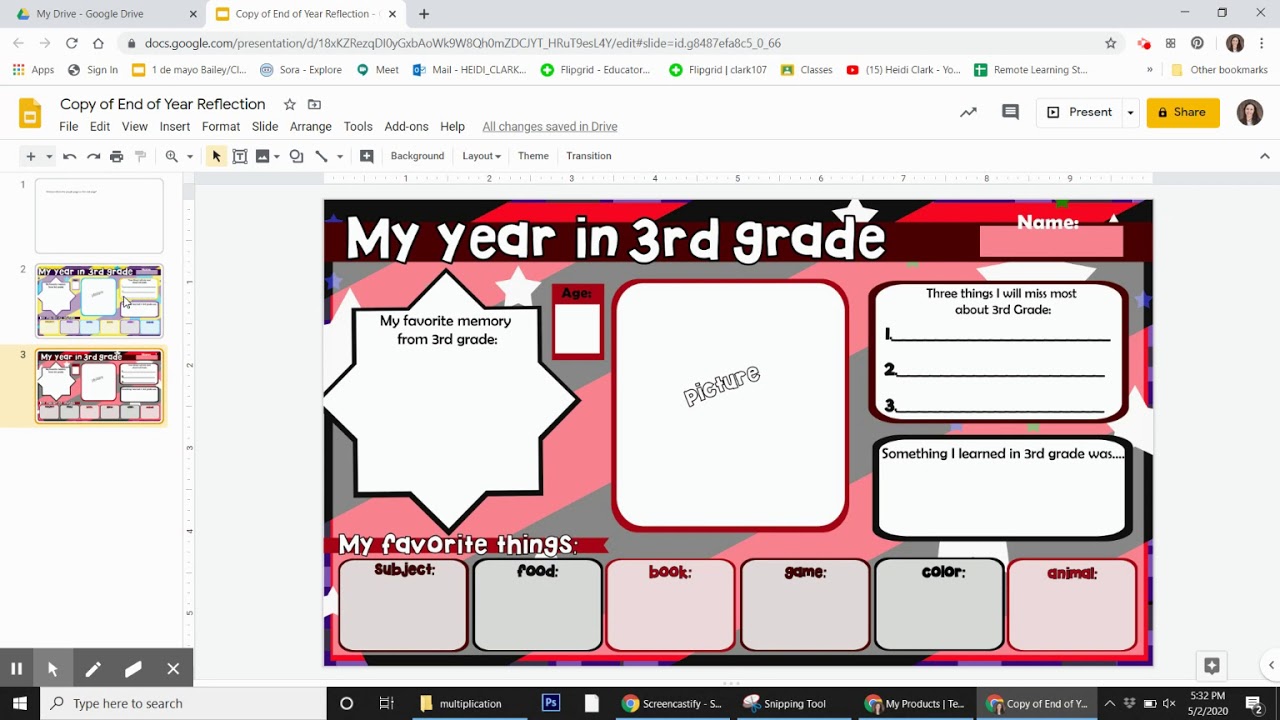The image size is (1280, 720).
Task: Click the Print icon in toolbar
Action: (117, 156)
